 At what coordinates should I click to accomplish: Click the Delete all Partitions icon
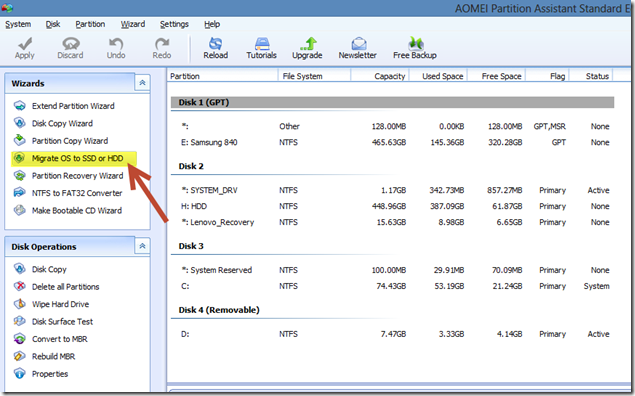click(x=19, y=286)
